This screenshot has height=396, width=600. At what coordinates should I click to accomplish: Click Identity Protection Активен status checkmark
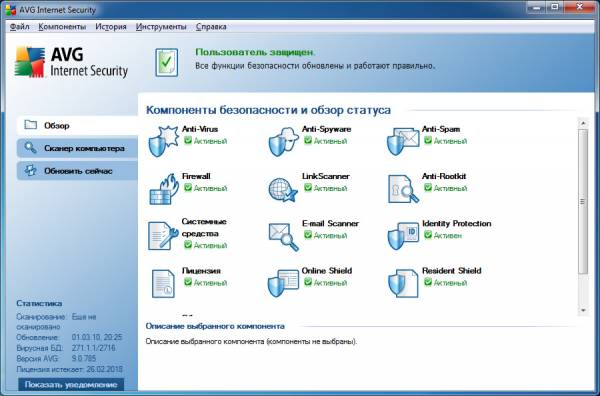point(428,235)
